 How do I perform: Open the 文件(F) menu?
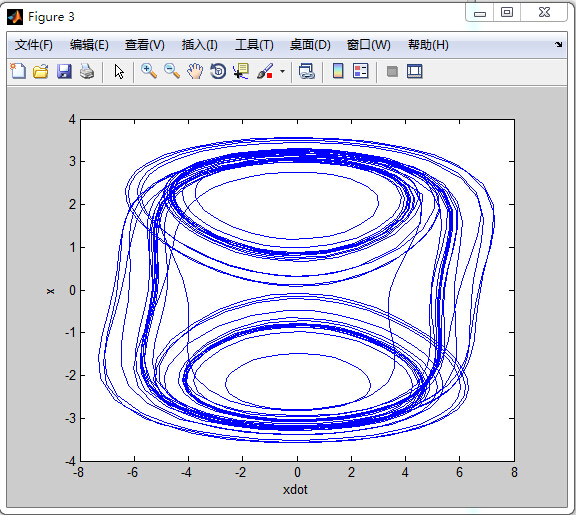pos(33,45)
